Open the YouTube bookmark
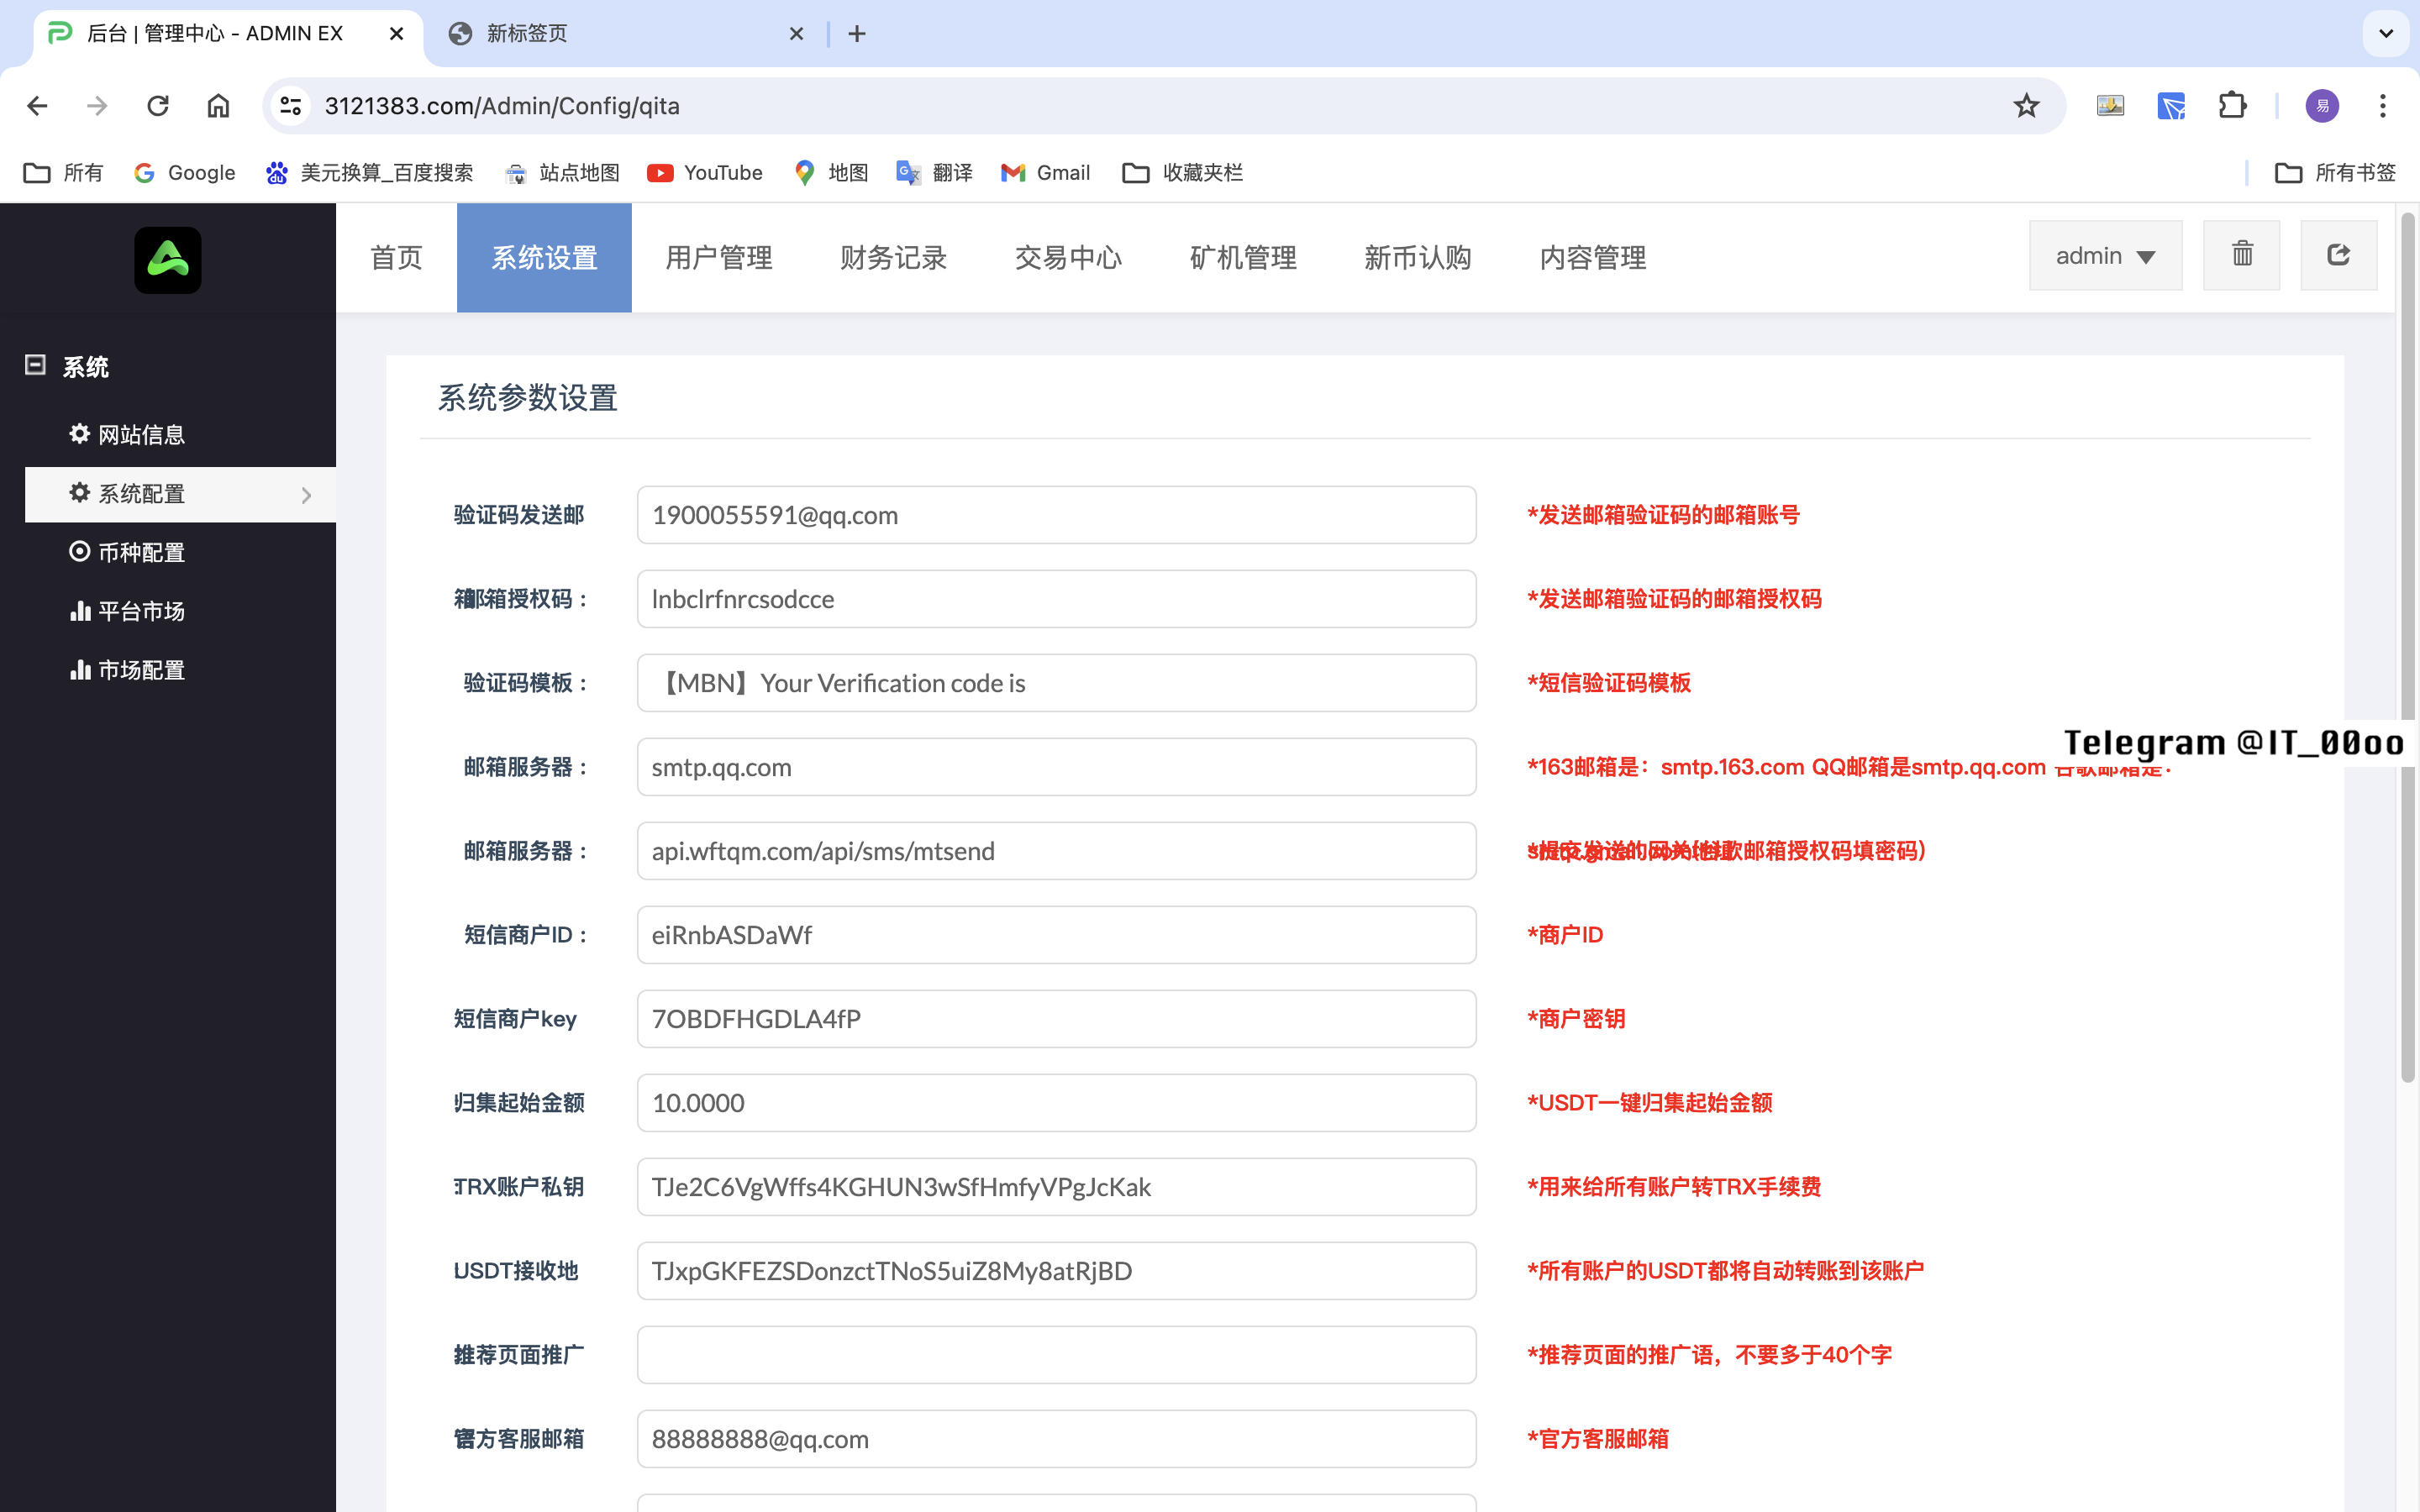Screen dimensions: 2420x1512 pyautogui.click(x=705, y=173)
